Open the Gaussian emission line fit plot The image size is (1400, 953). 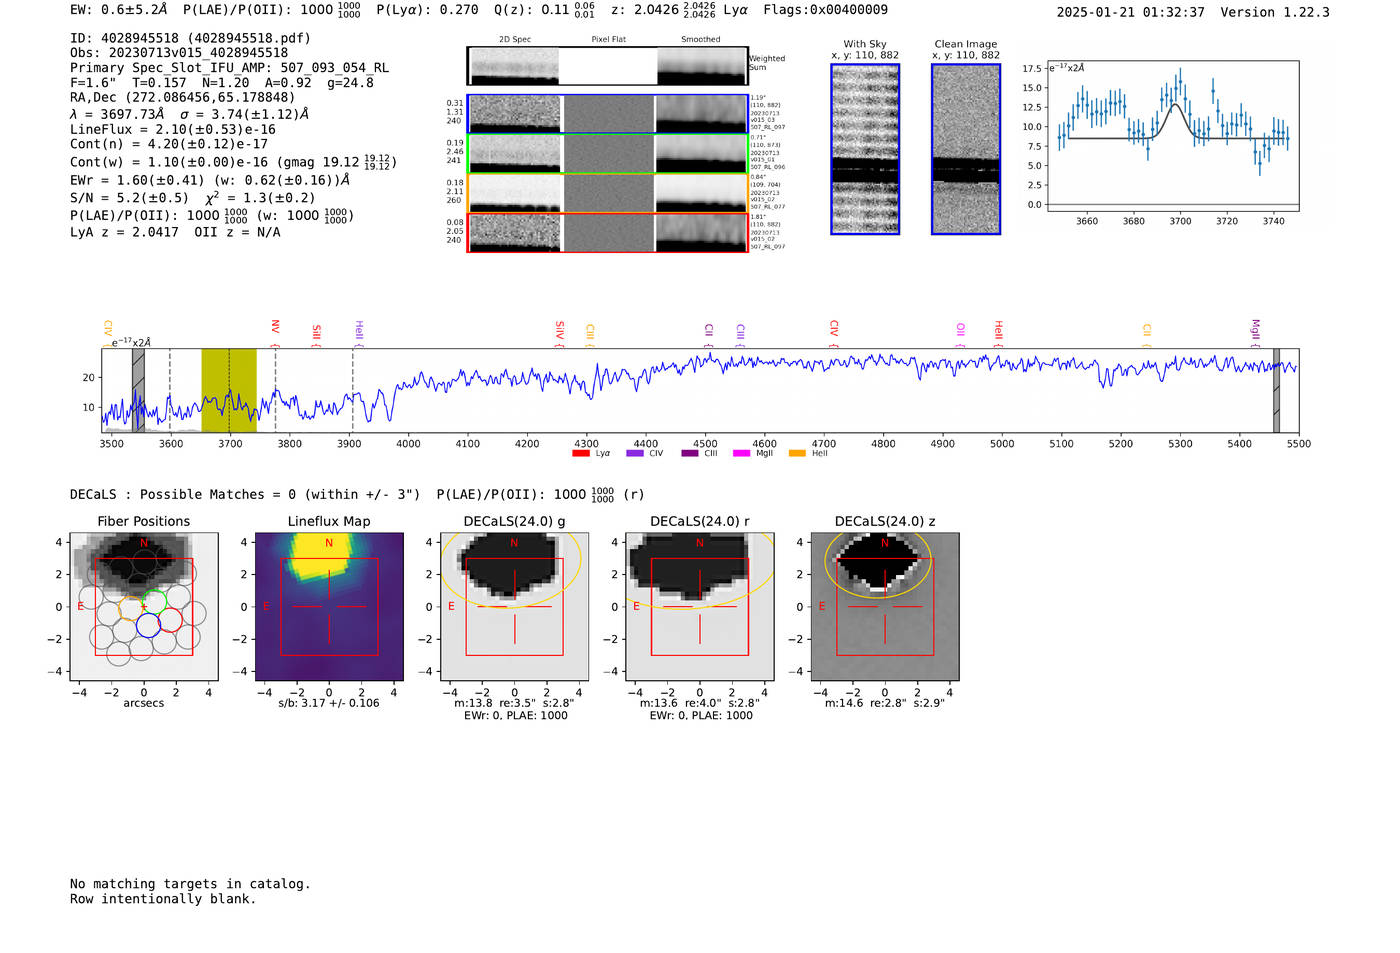click(1172, 137)
